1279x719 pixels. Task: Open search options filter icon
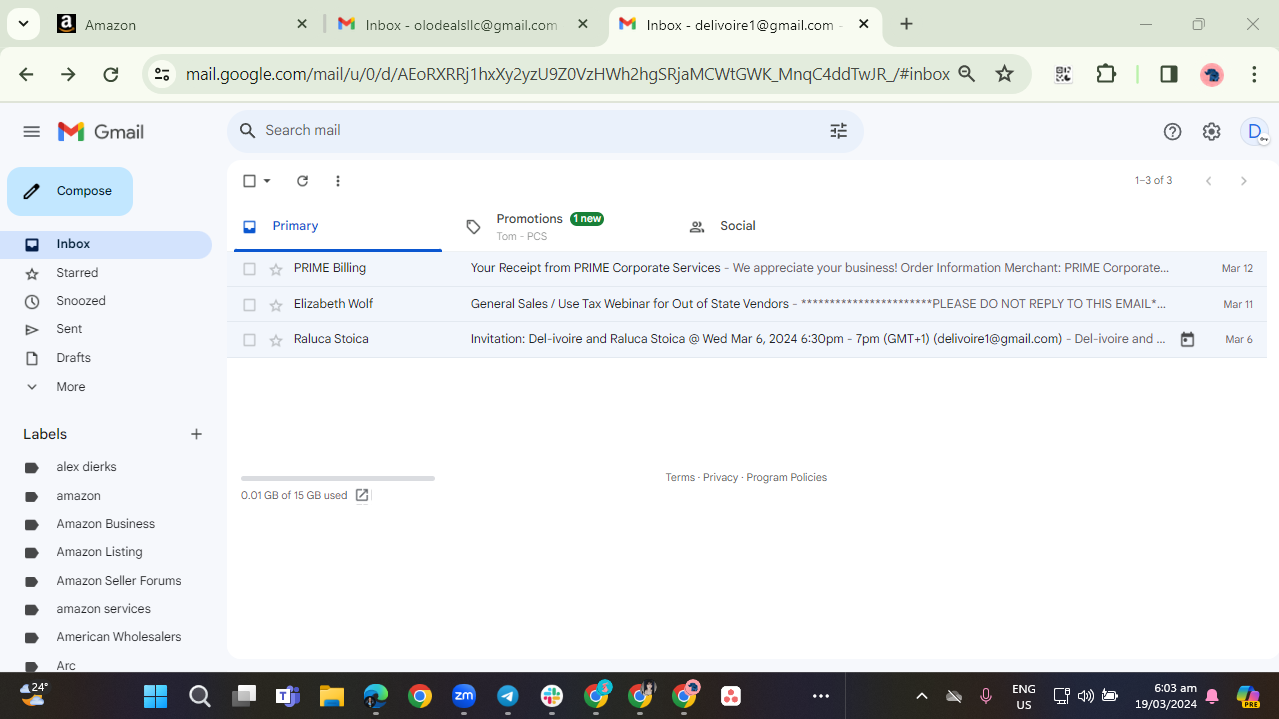click(838, 131)
